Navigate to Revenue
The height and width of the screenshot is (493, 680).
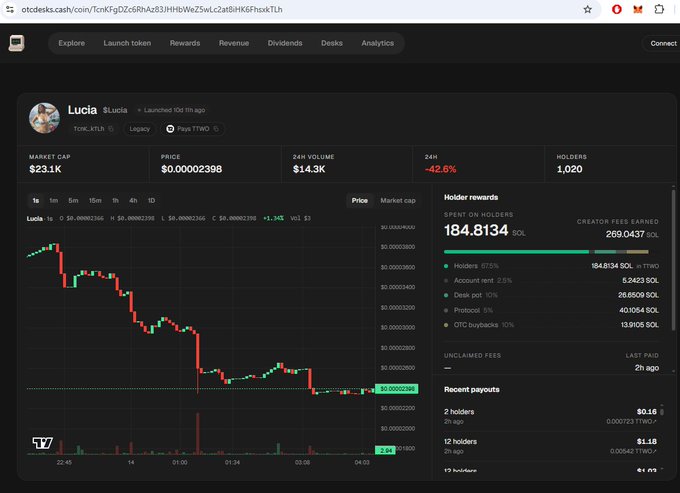[x=234, y=43]
